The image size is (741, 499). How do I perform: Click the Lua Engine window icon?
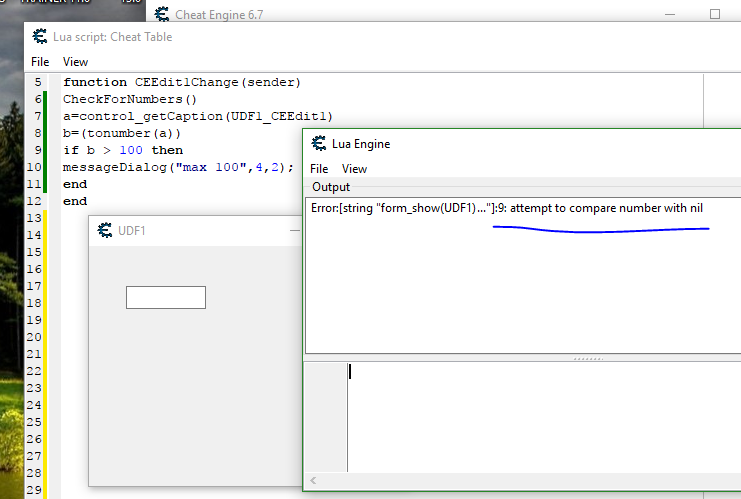319,143
